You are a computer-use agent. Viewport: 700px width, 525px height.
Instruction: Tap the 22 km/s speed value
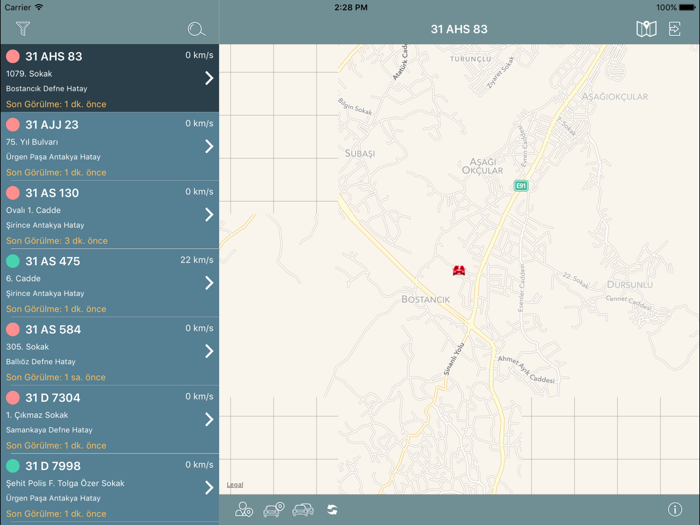coord(197,260)
